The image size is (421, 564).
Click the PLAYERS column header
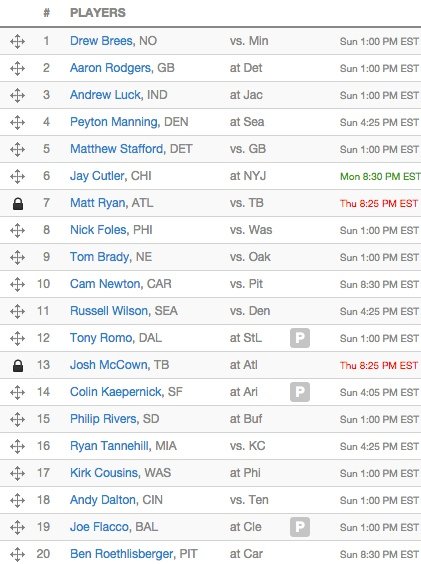point(98,13)
